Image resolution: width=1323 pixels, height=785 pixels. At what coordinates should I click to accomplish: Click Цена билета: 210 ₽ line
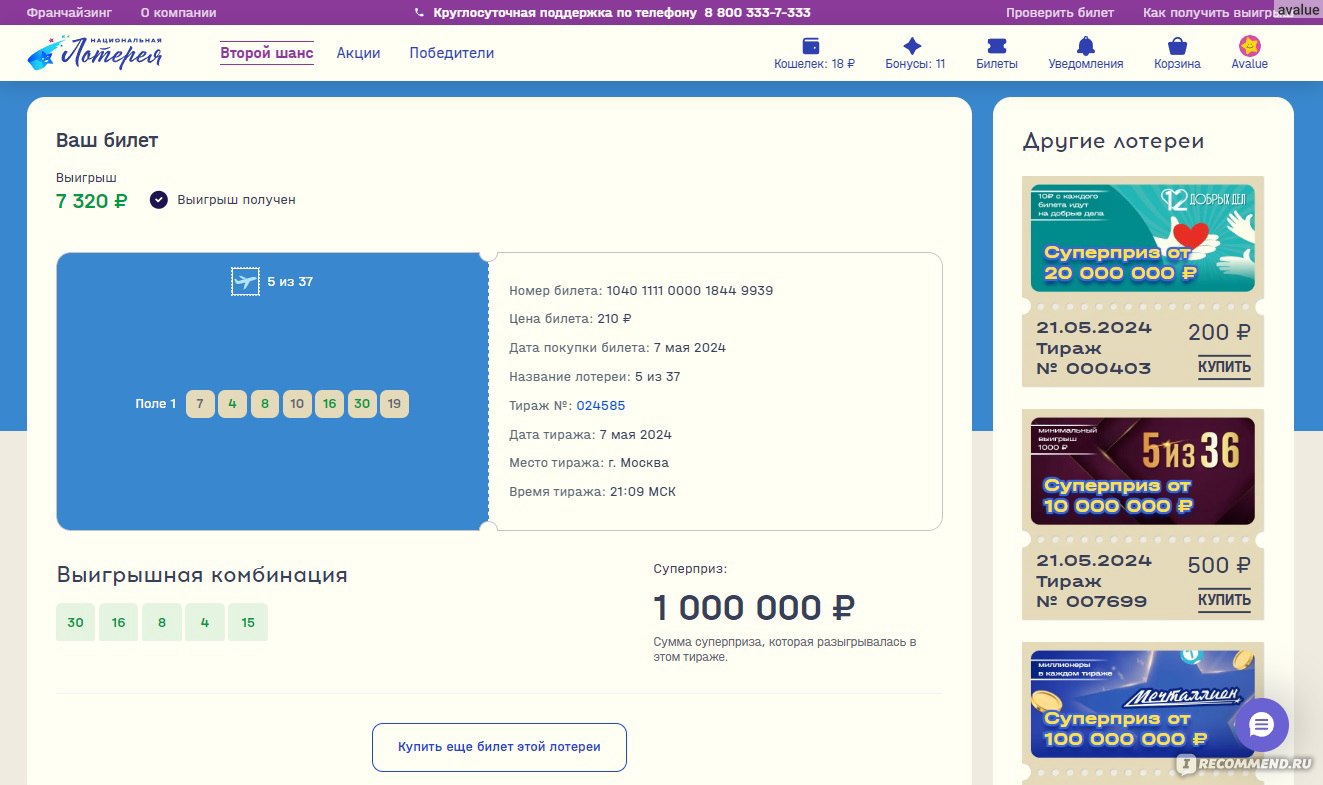coord(570,319)
